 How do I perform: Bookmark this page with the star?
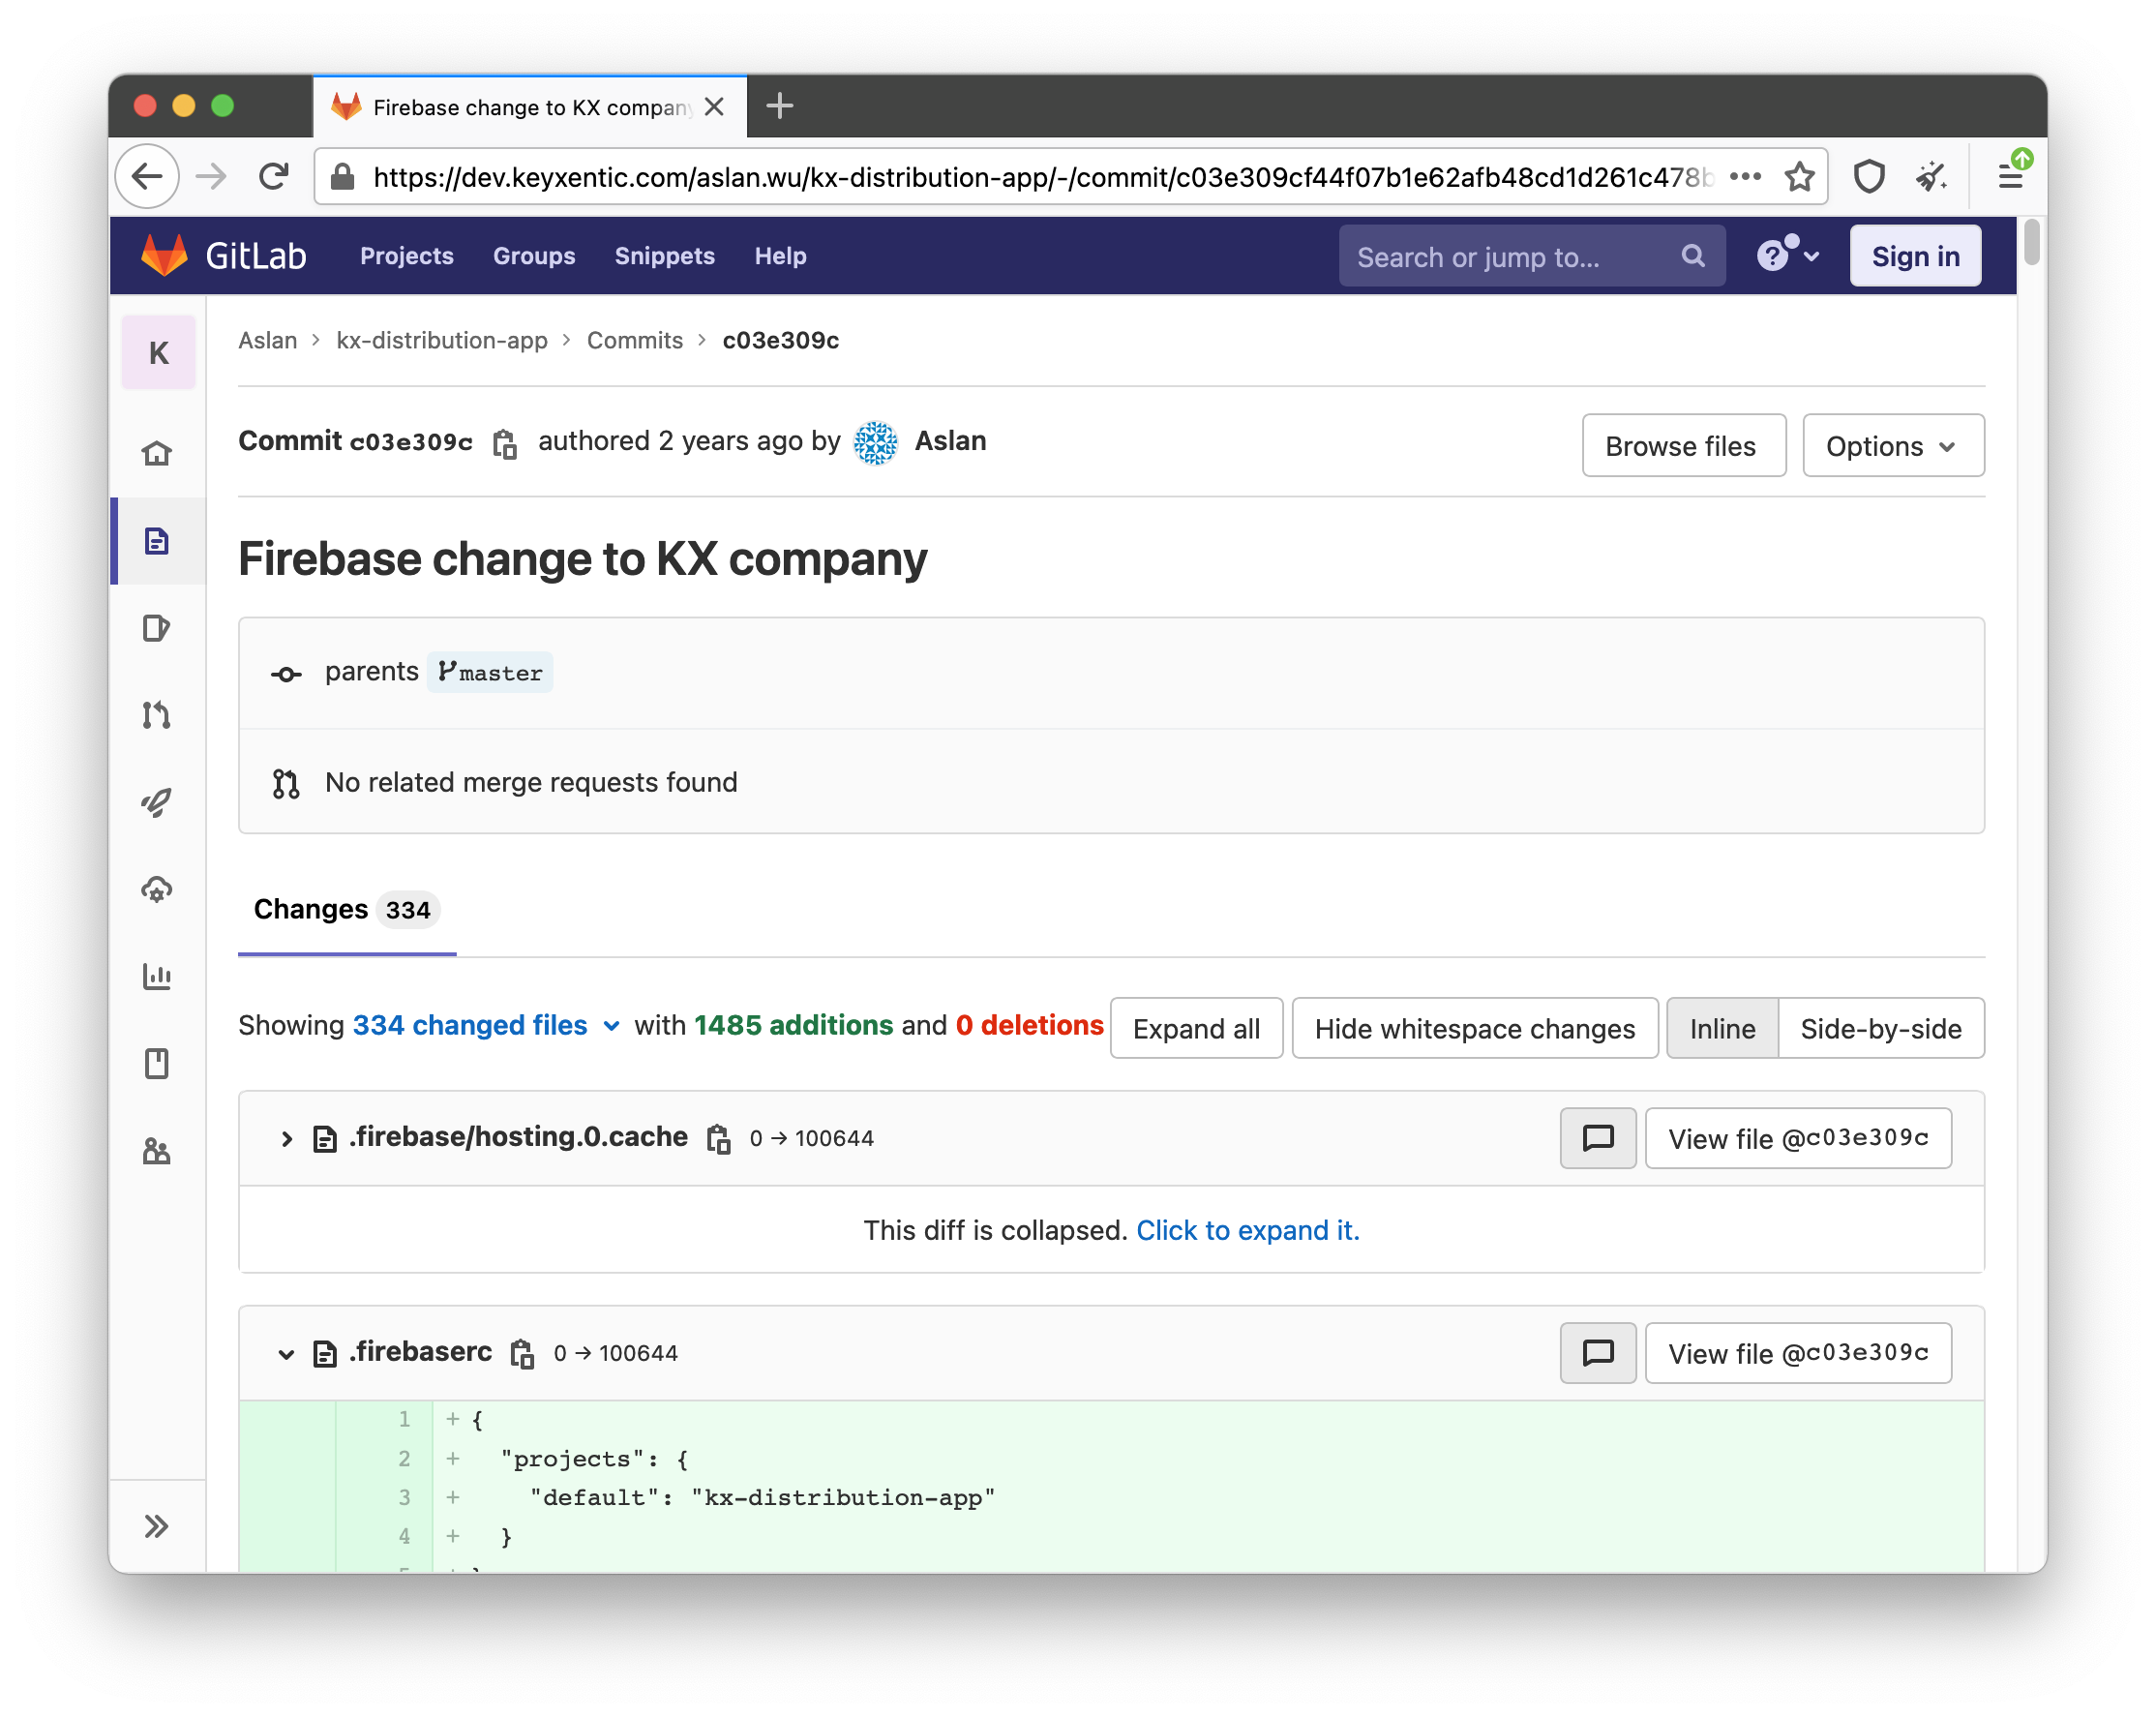tap(1800, 177)
